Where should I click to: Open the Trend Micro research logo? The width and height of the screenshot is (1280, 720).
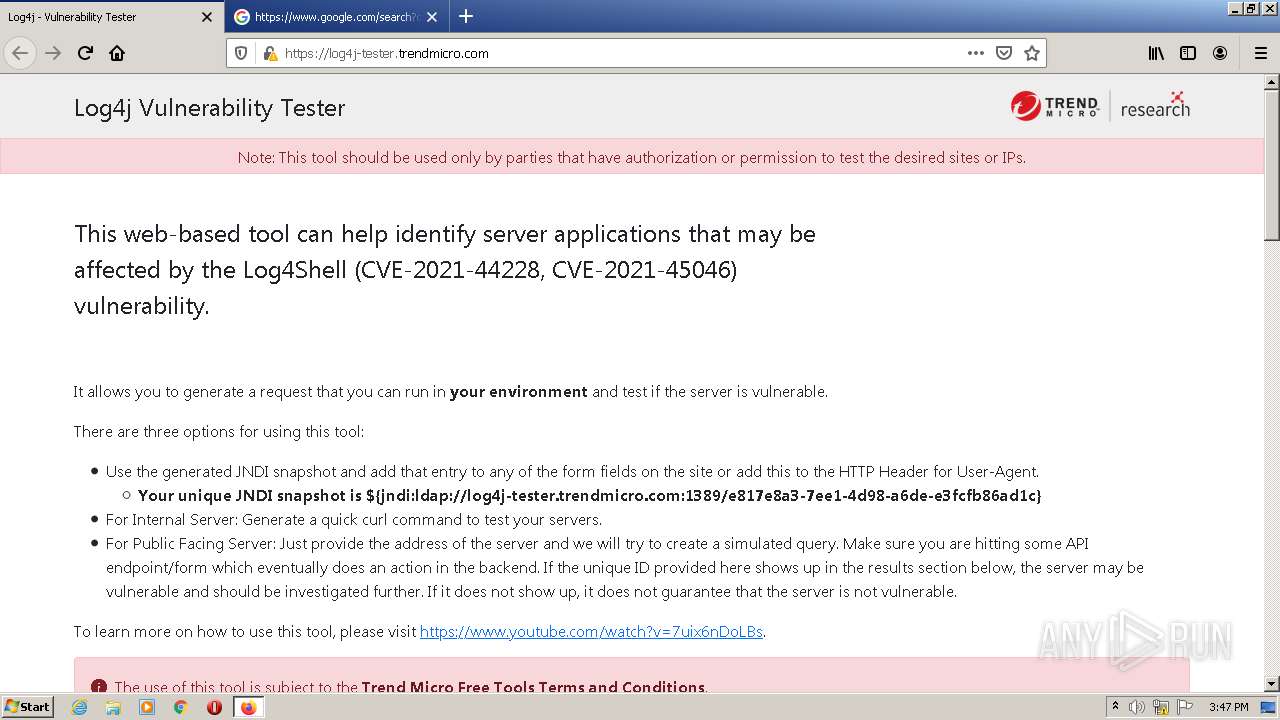(x=1100, y=105)
